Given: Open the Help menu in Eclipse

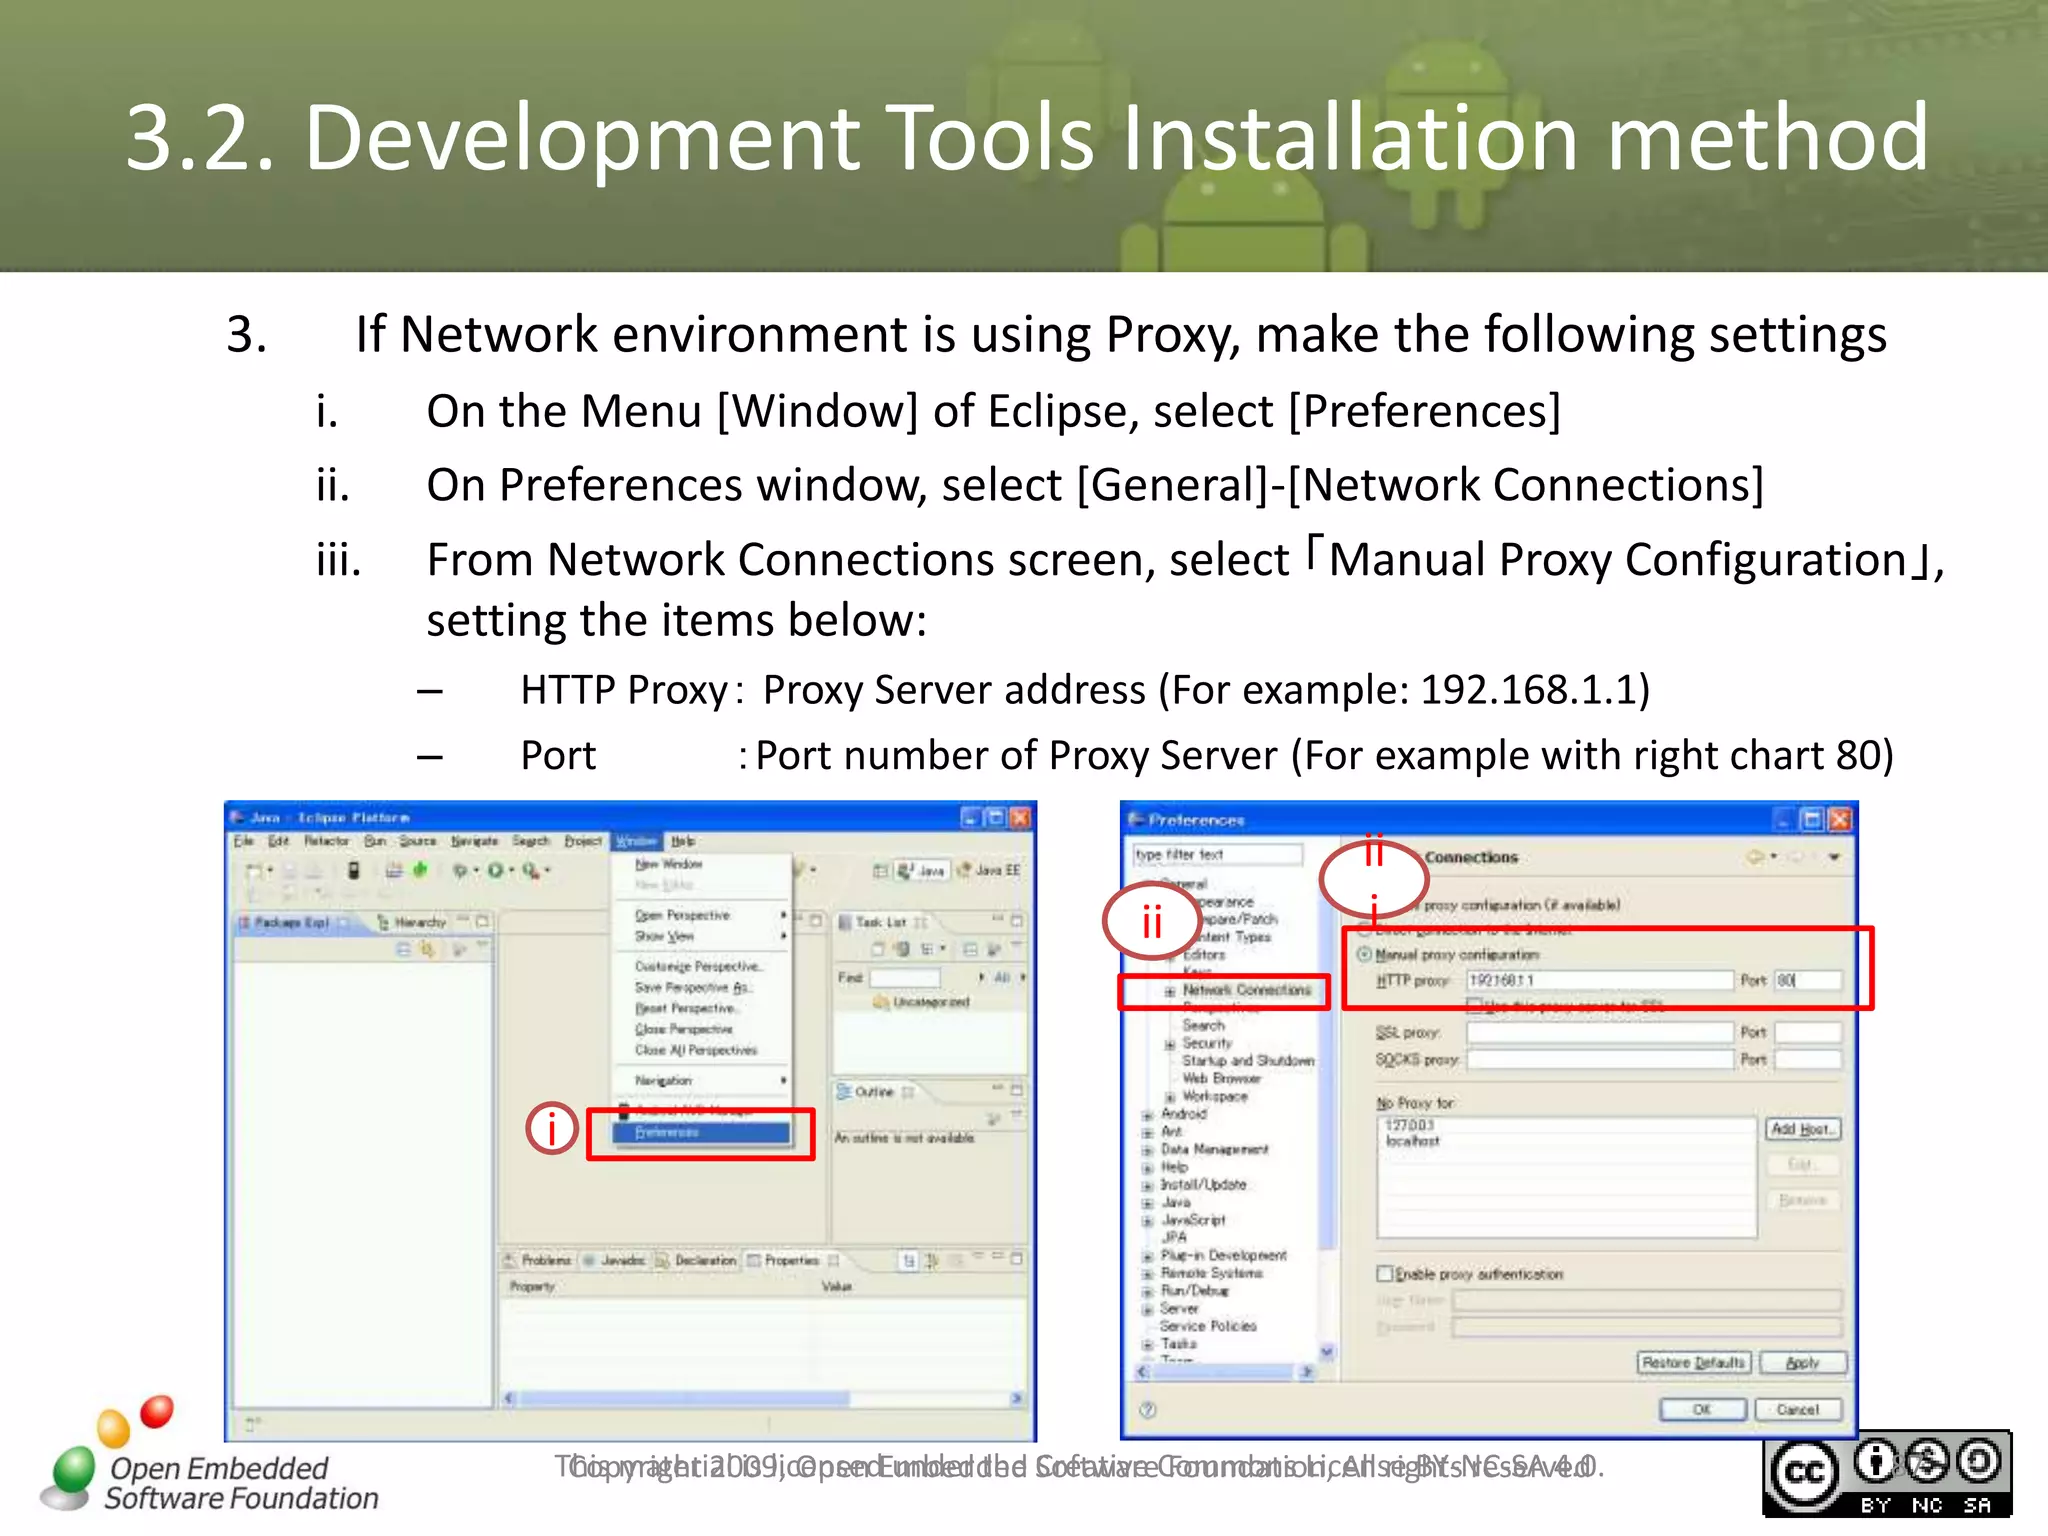Looking at the screenshot, I should click(x=683, y=841).
